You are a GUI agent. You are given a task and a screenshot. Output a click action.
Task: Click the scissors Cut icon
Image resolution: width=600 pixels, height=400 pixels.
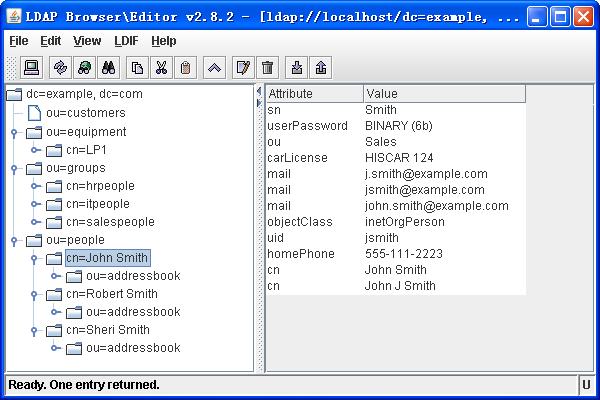(x=161, y=68)
